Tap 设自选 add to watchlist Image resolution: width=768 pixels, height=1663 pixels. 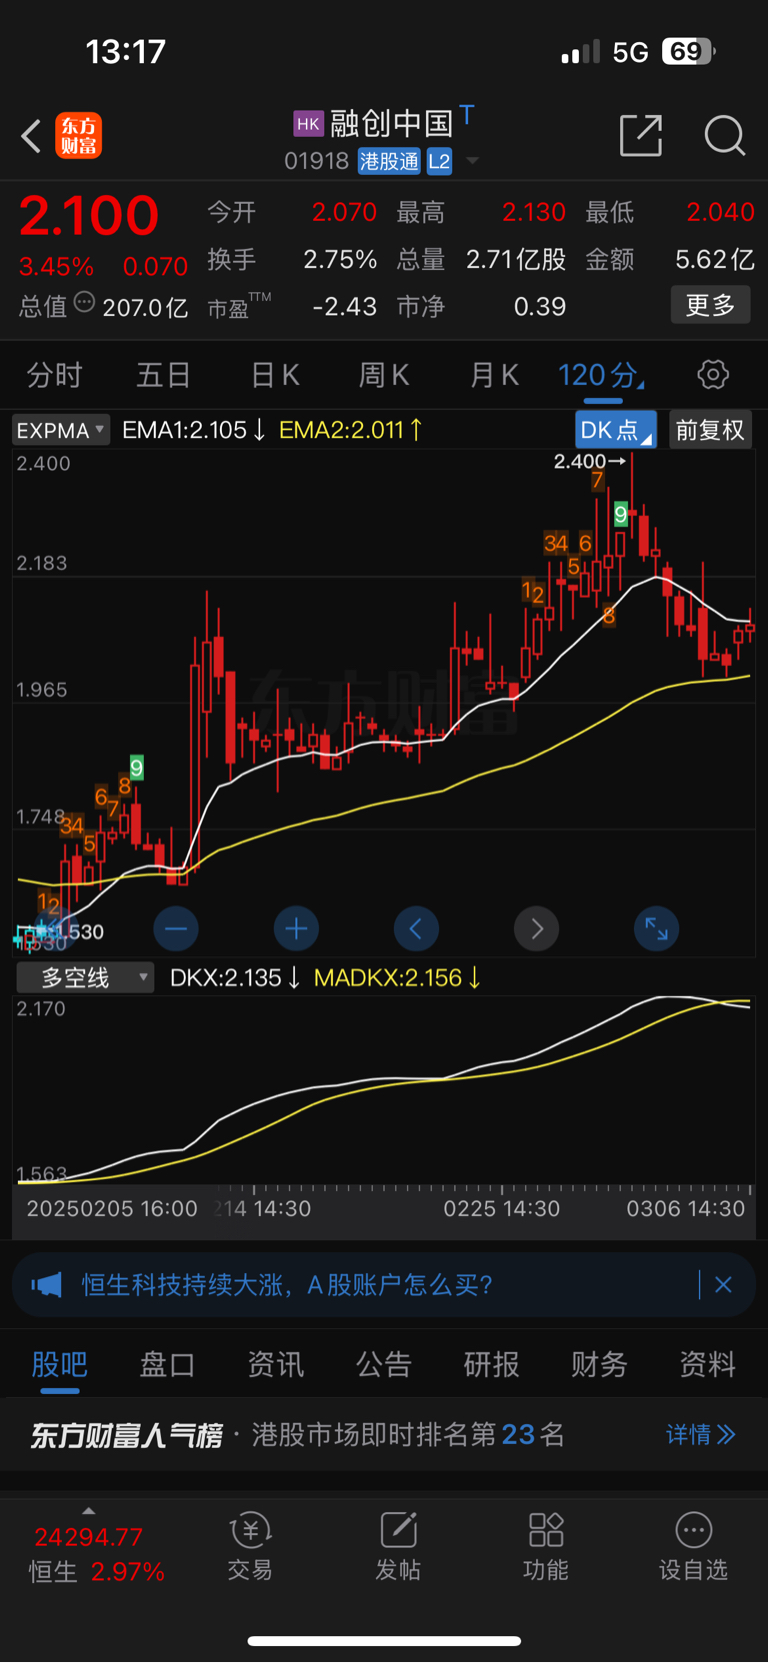(x=693, y=1546)
